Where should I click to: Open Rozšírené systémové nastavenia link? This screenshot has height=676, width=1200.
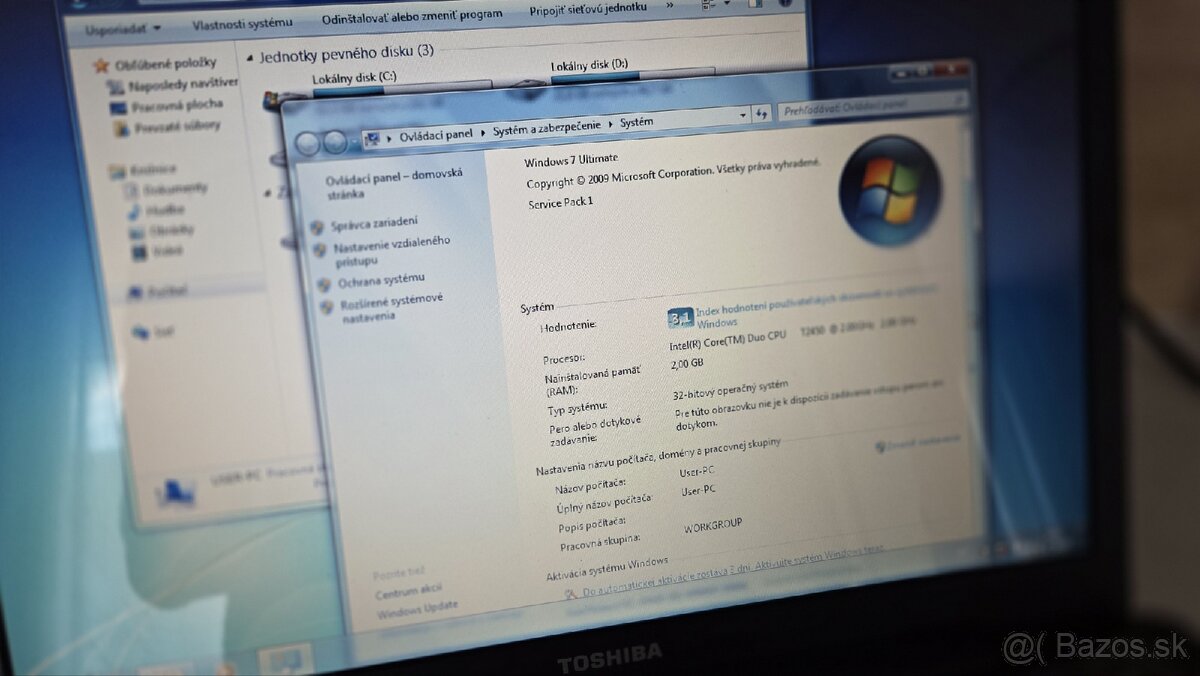pyautogui.click(x=391, y=306)
